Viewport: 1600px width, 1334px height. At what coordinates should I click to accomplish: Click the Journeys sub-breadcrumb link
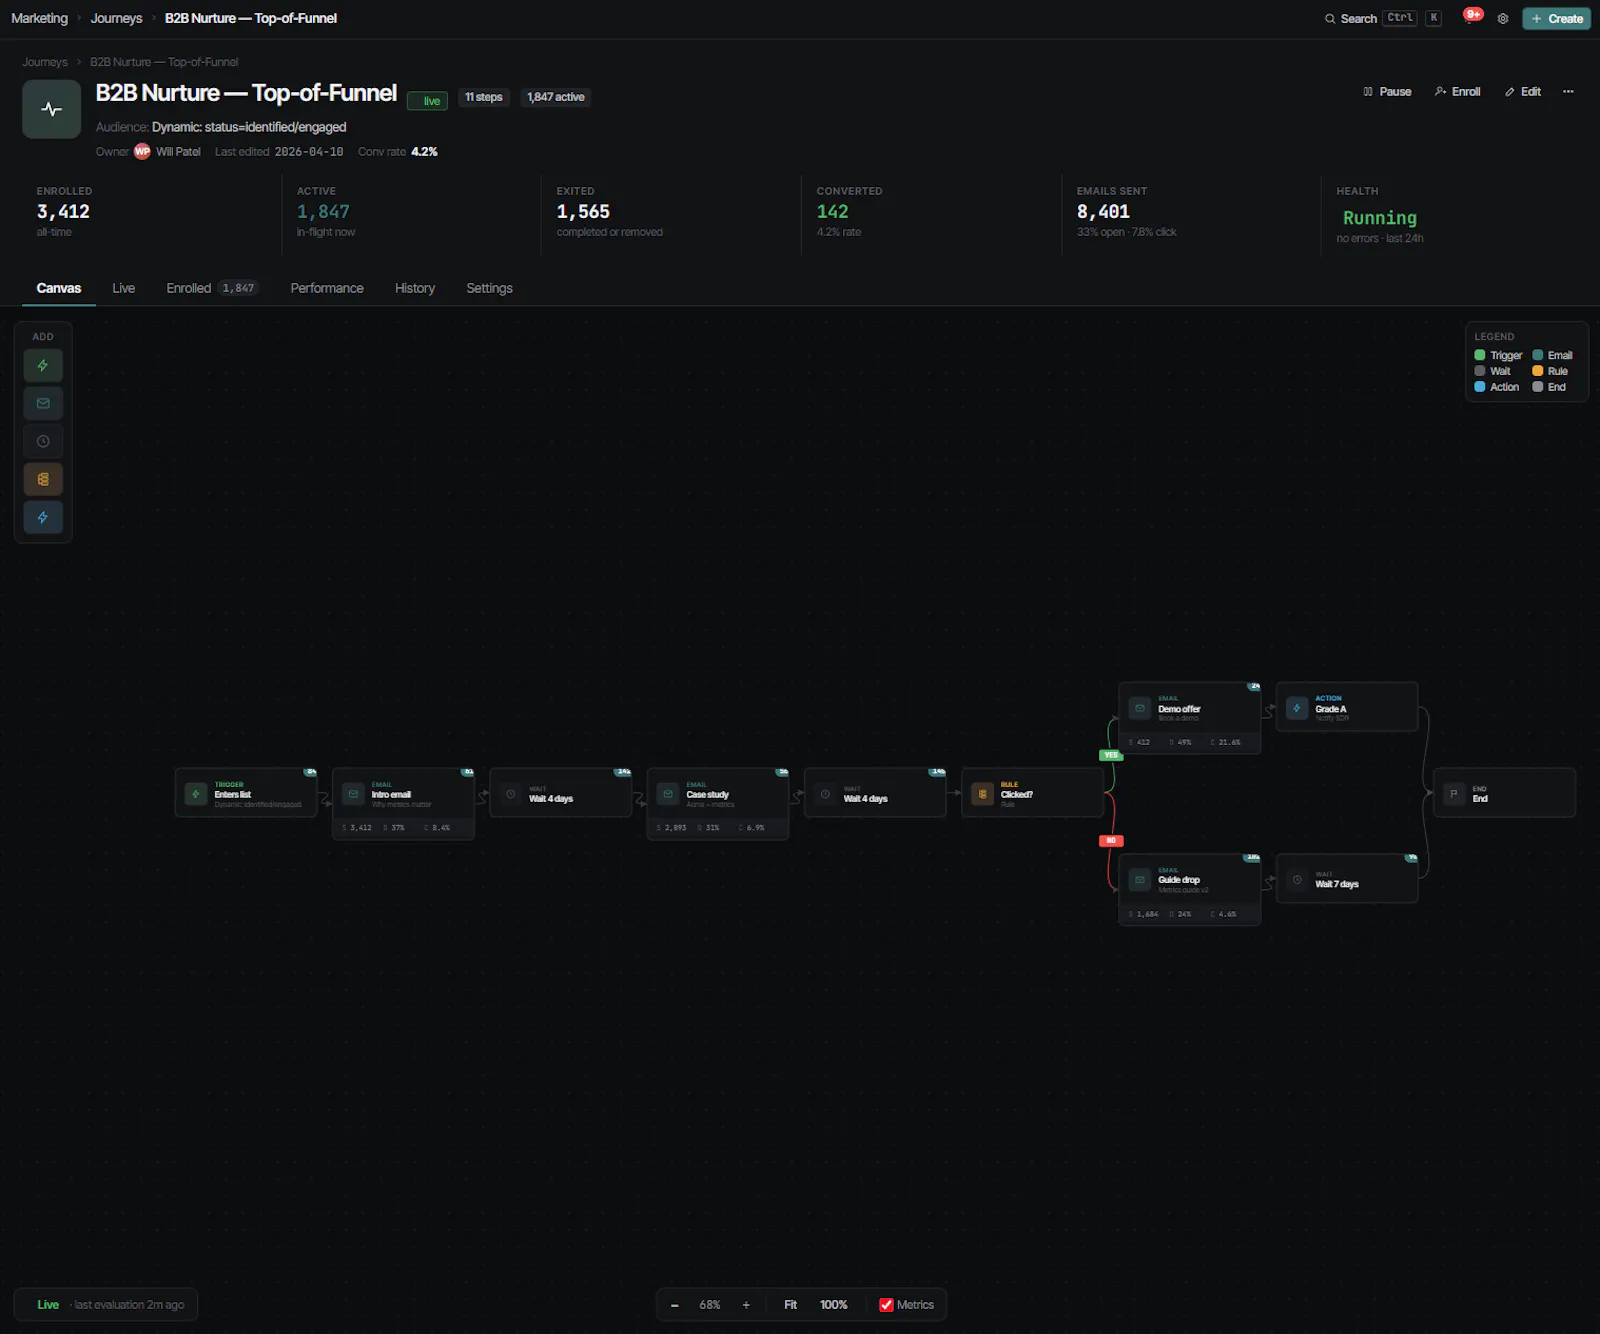tap(45, 62)
